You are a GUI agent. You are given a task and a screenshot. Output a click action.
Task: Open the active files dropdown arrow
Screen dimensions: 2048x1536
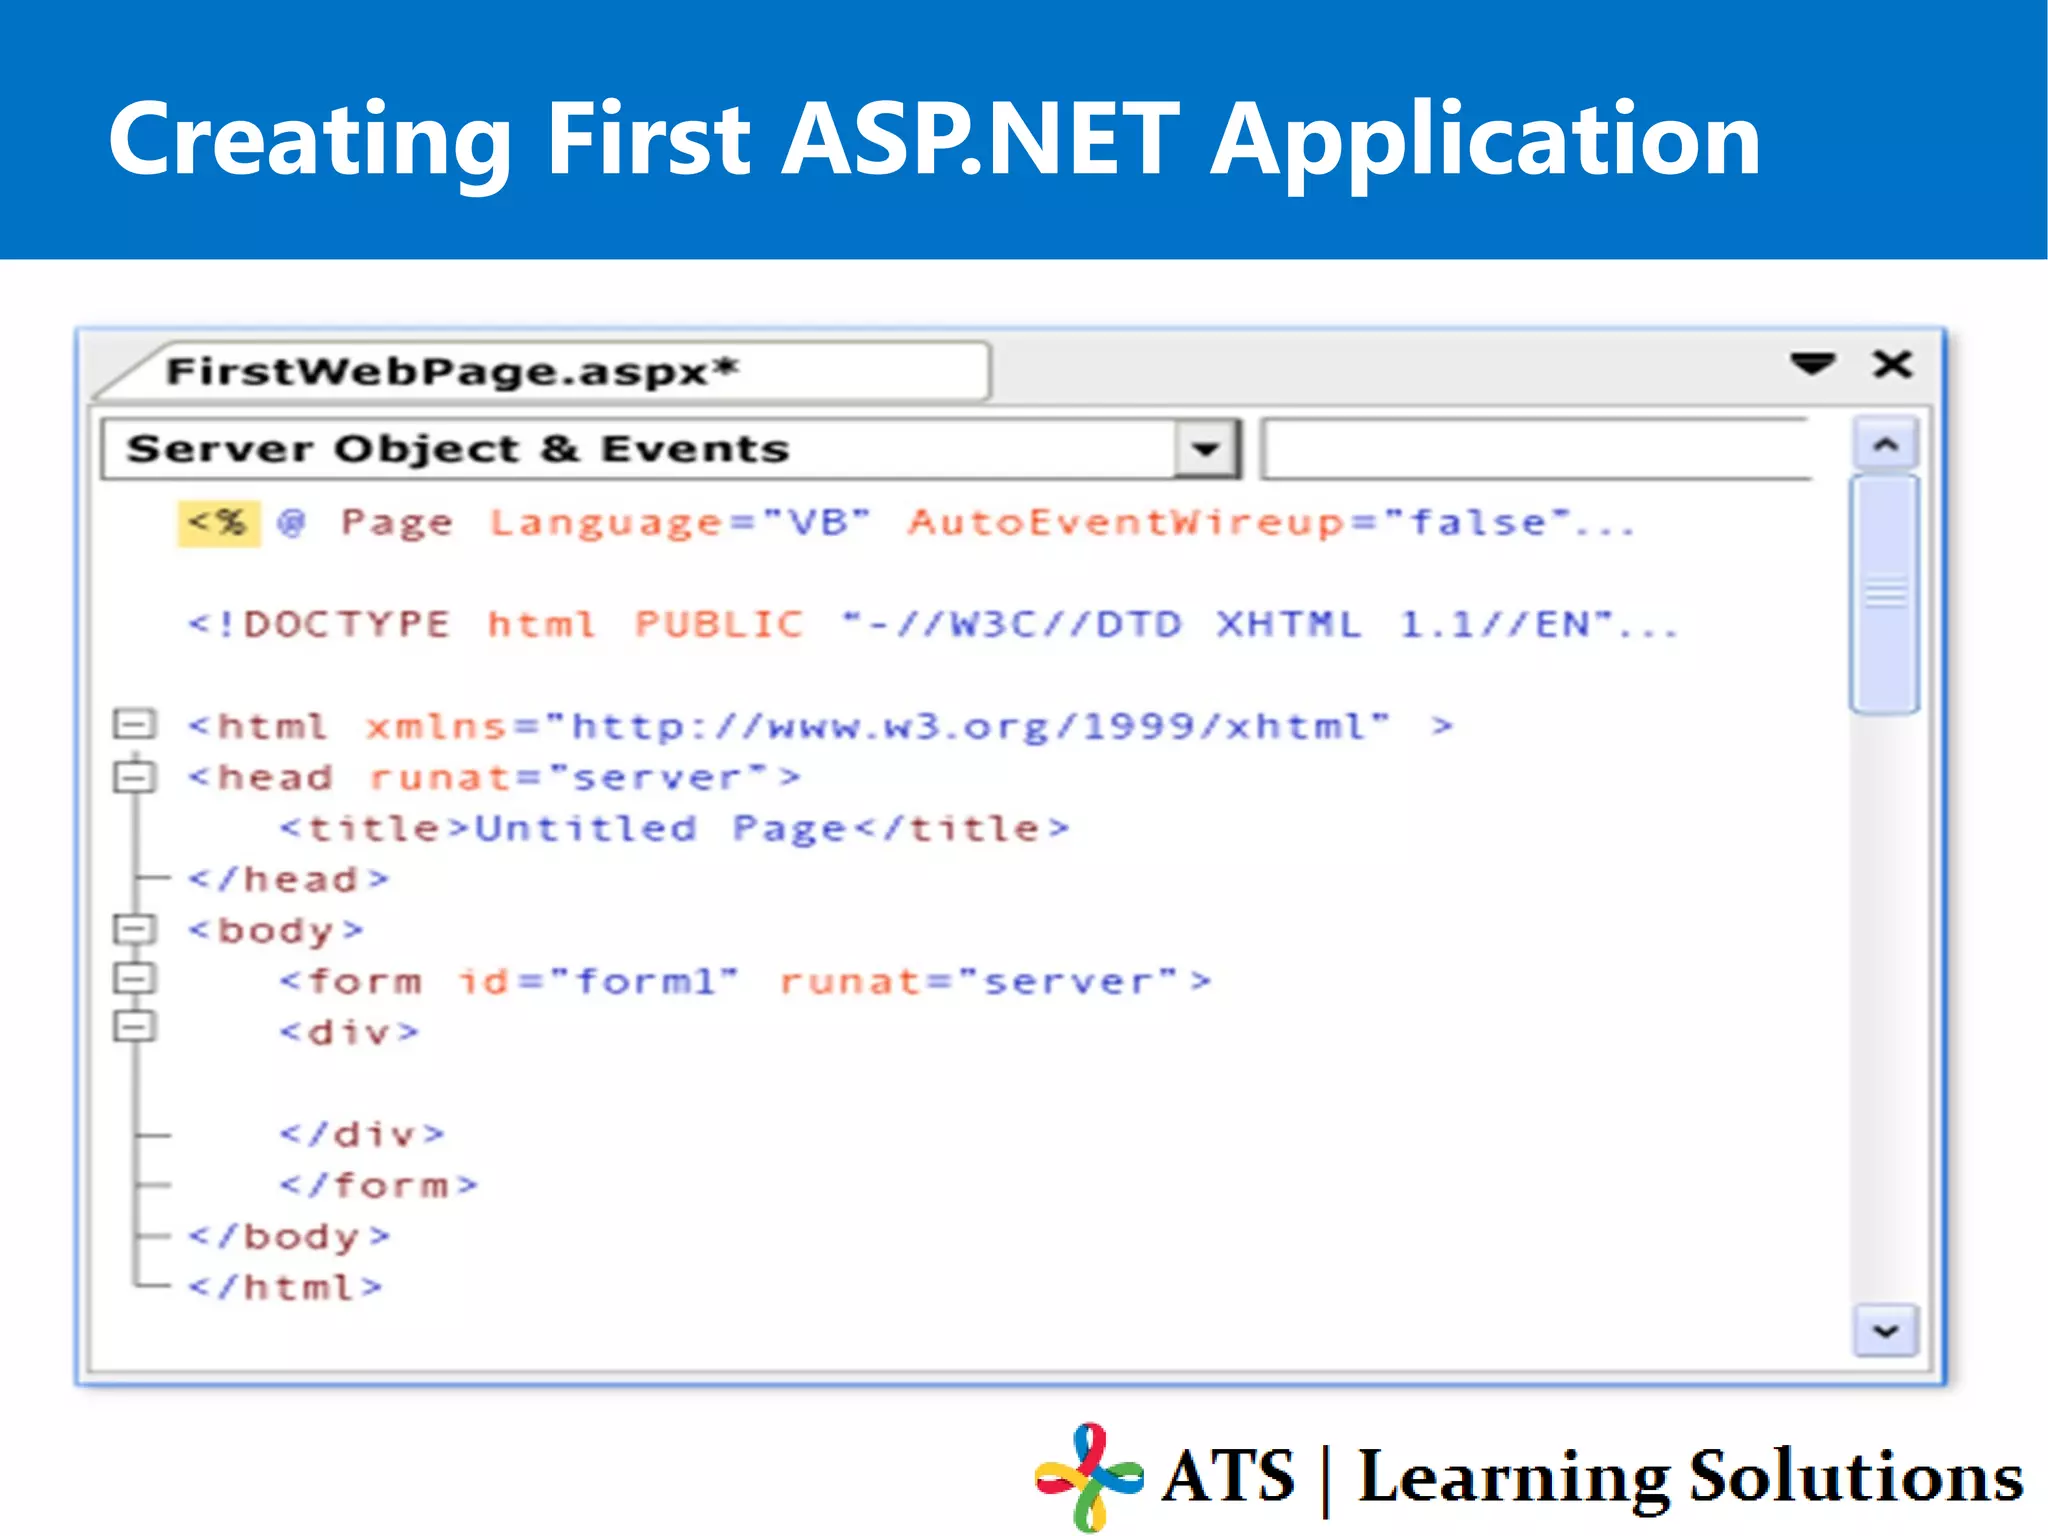pyautogui.click(x=1812, y=364)
